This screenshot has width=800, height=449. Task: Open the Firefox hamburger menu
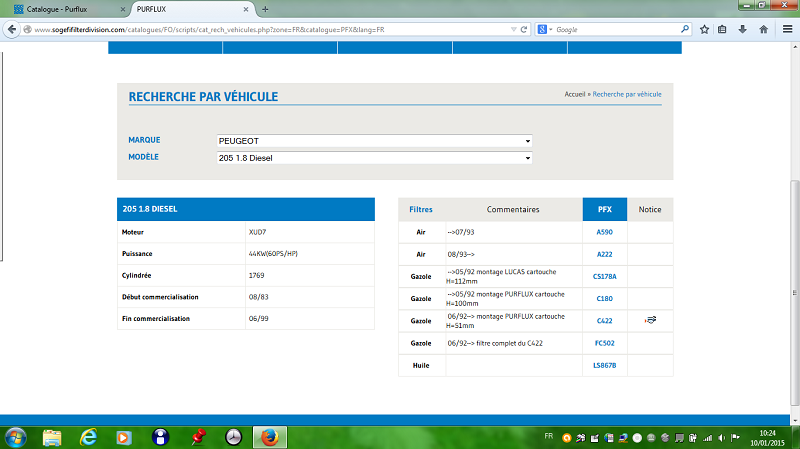[x=787, y=30]
